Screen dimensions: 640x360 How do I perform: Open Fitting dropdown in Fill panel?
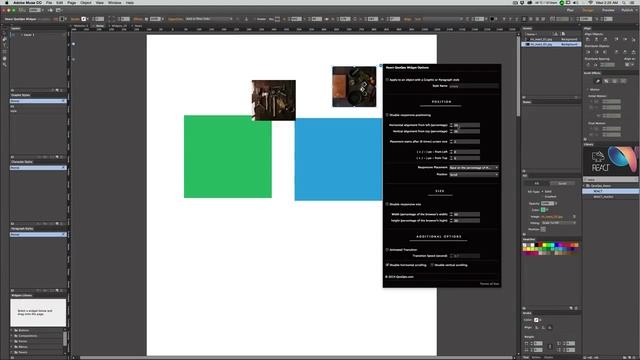559,223
